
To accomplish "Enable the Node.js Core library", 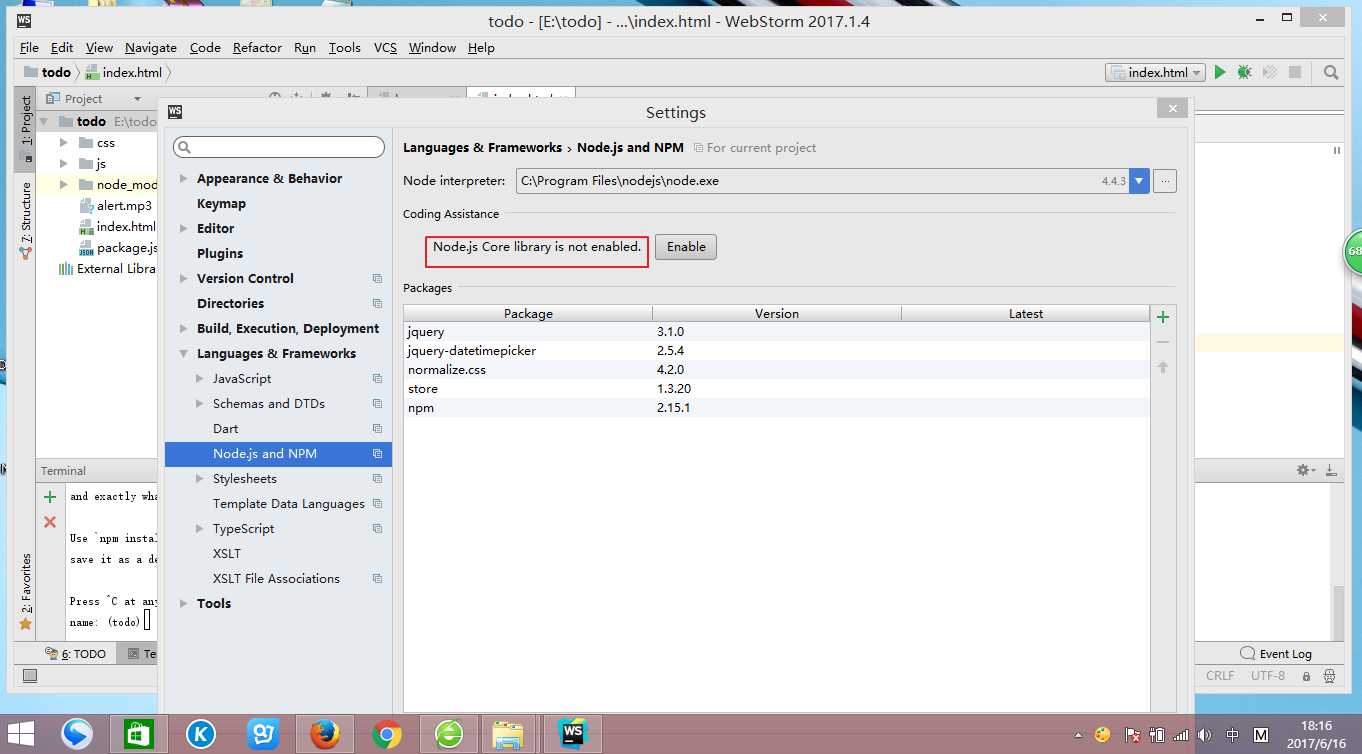I will pyautogui.click(x=686, y=247).
